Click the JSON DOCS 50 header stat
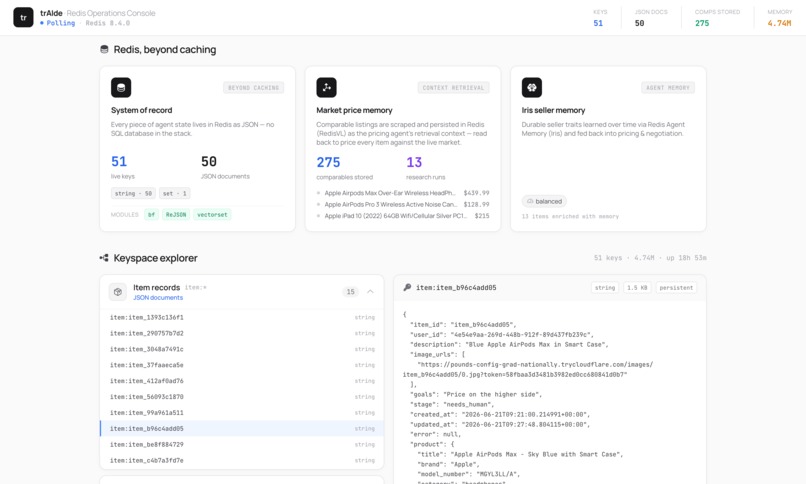 651,18
